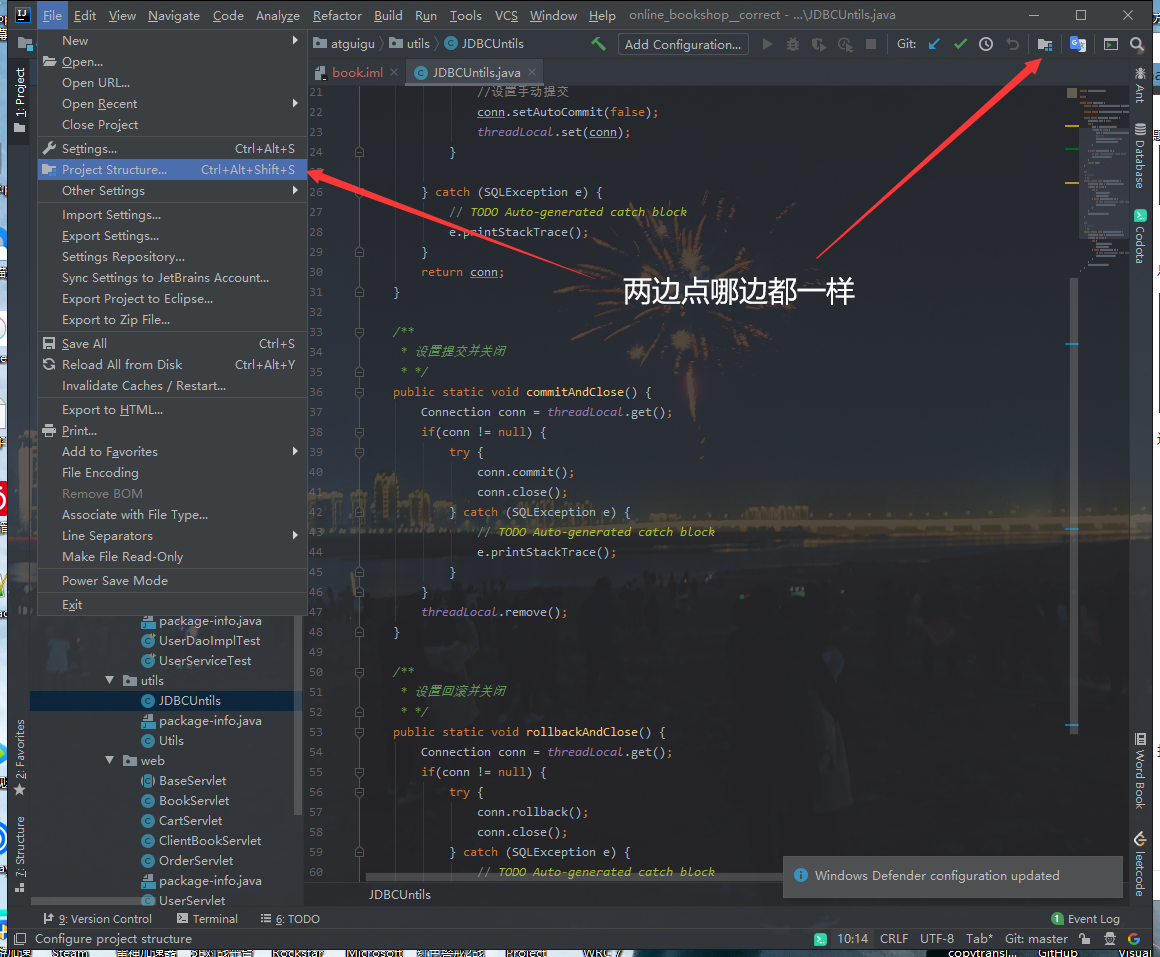This screenshot has width=1160, height=957.
Task: Open Version Control tool window
Action: [98, 919]
